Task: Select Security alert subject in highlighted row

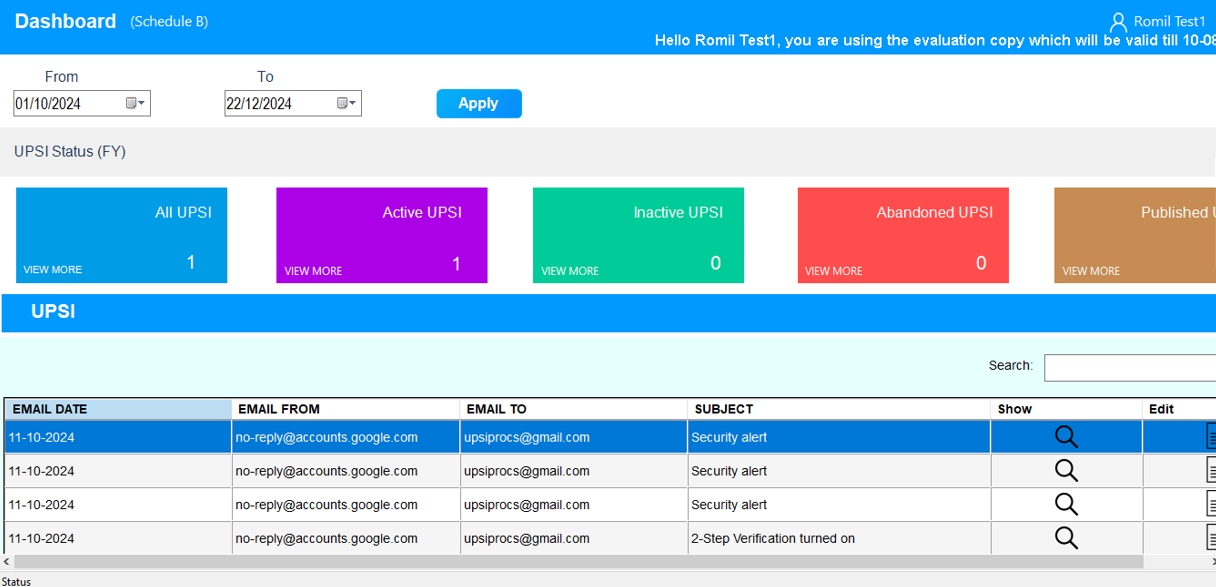Action: click(729, 437)
